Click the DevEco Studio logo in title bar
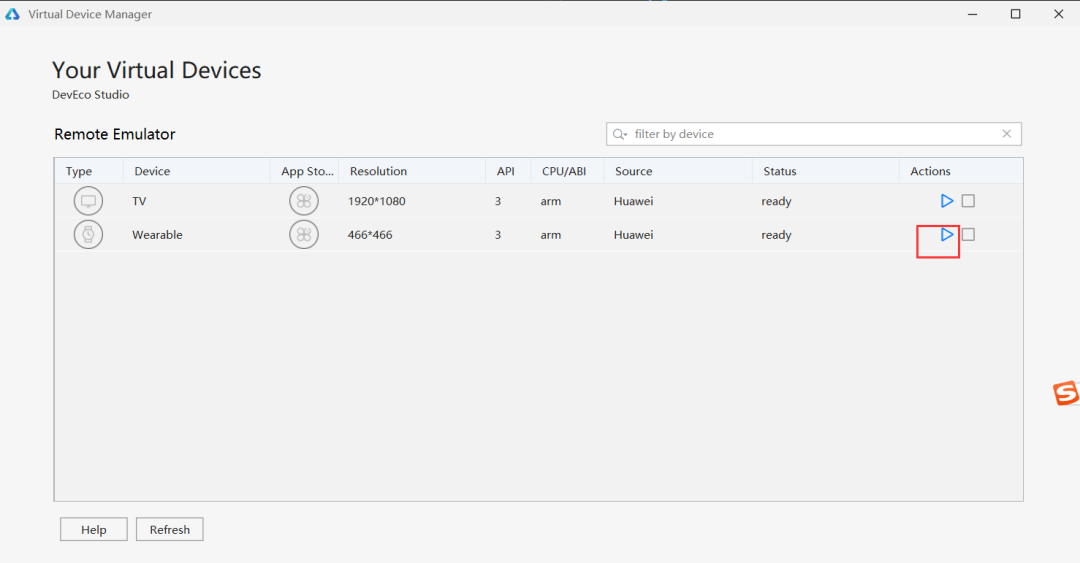The height and width of the screenshot is (563, 1080). point(12,14)
